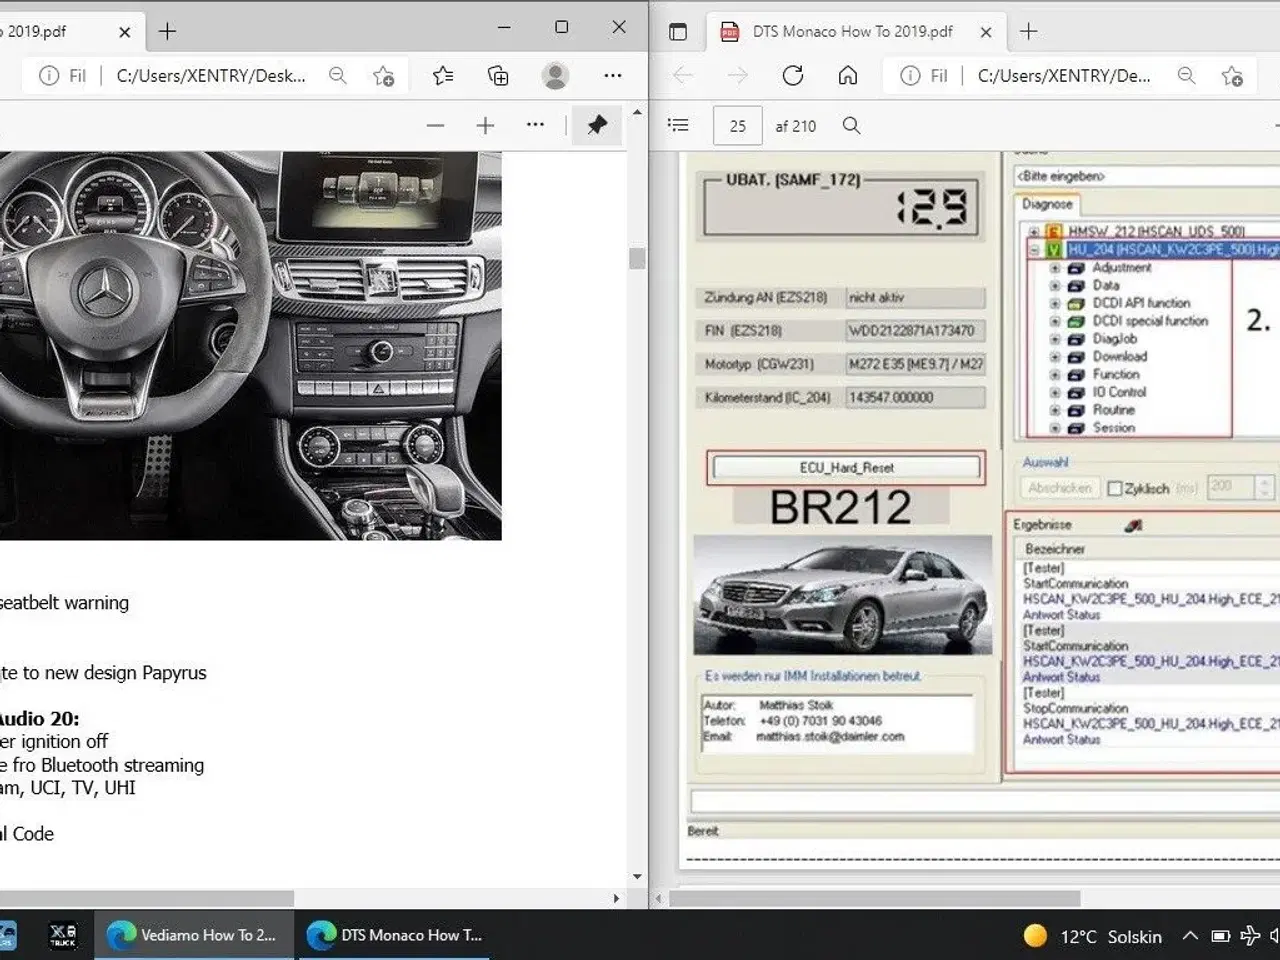Go forward in right Edge window
The image size is (1280, 960).
pyautogui.click(x=738, y=76)
